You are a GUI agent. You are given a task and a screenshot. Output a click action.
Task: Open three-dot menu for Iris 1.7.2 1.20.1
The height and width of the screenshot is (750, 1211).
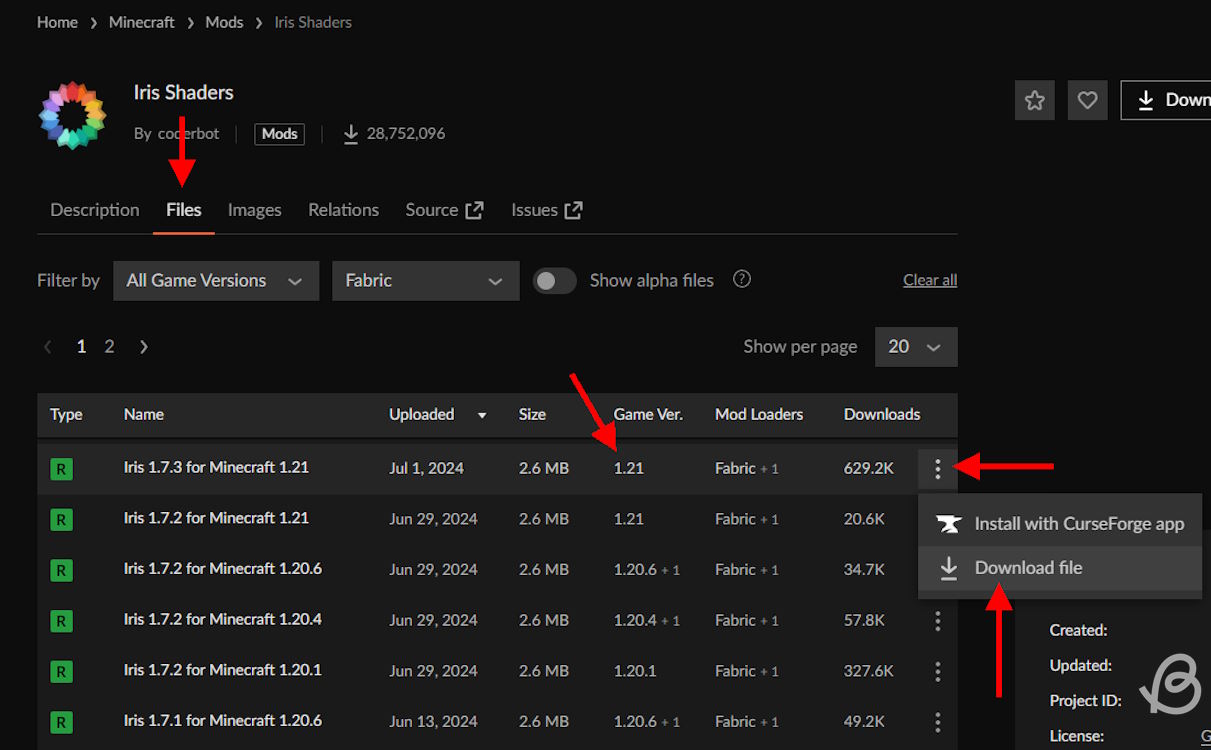(x=937, y=671)
